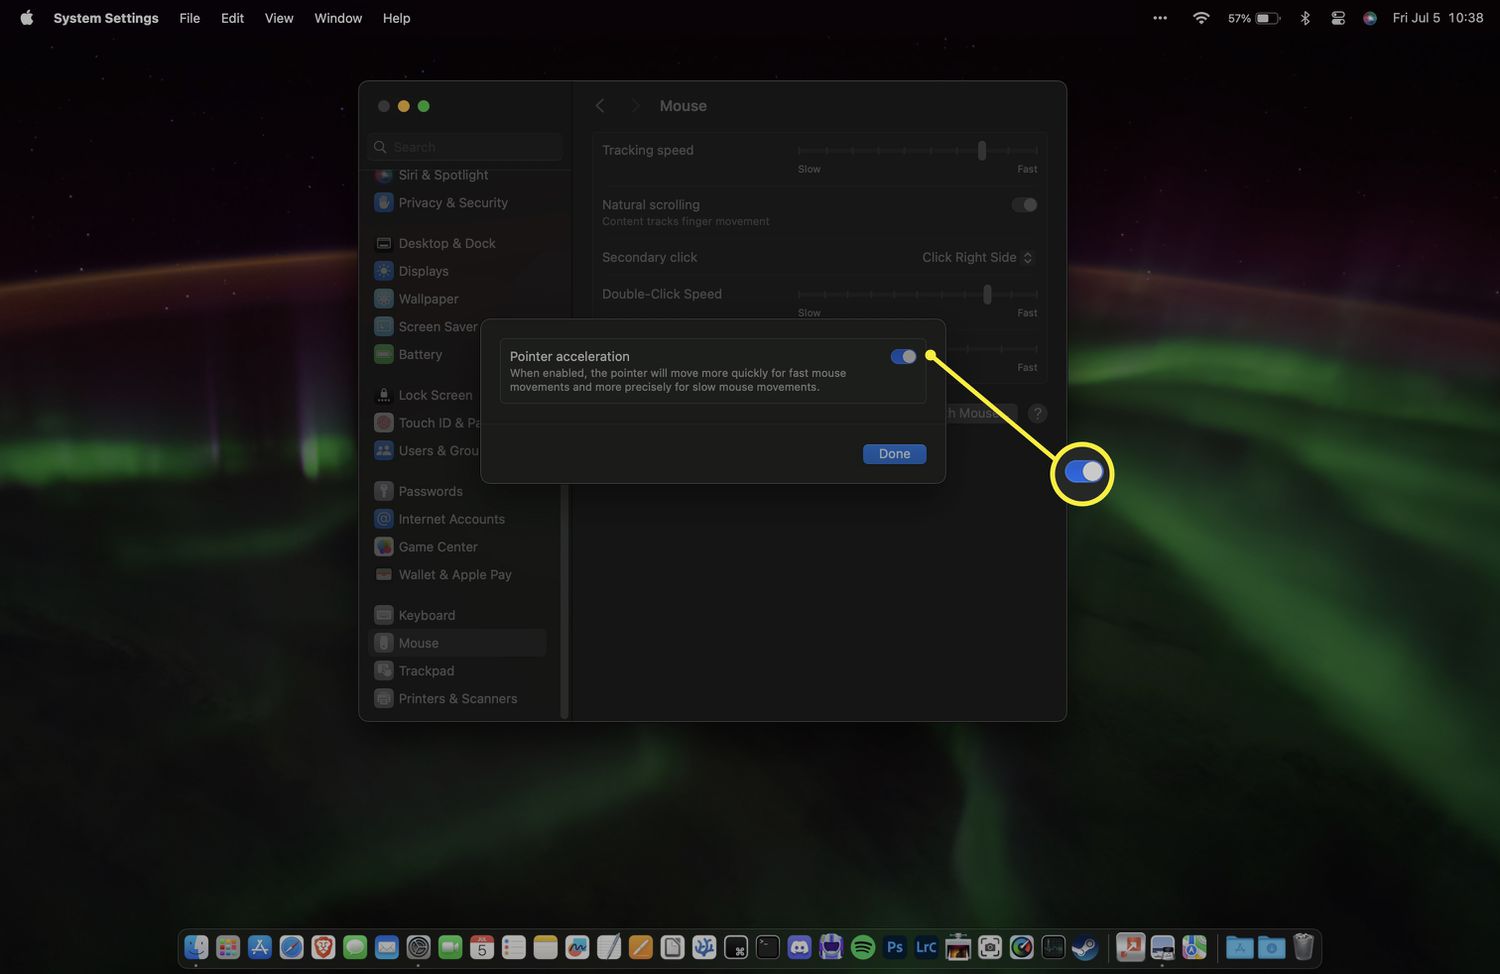Open Maps from the Dock
The width and height of the screenshot is (1500, 974).
pyautogui.click(x=1194, y=947)
